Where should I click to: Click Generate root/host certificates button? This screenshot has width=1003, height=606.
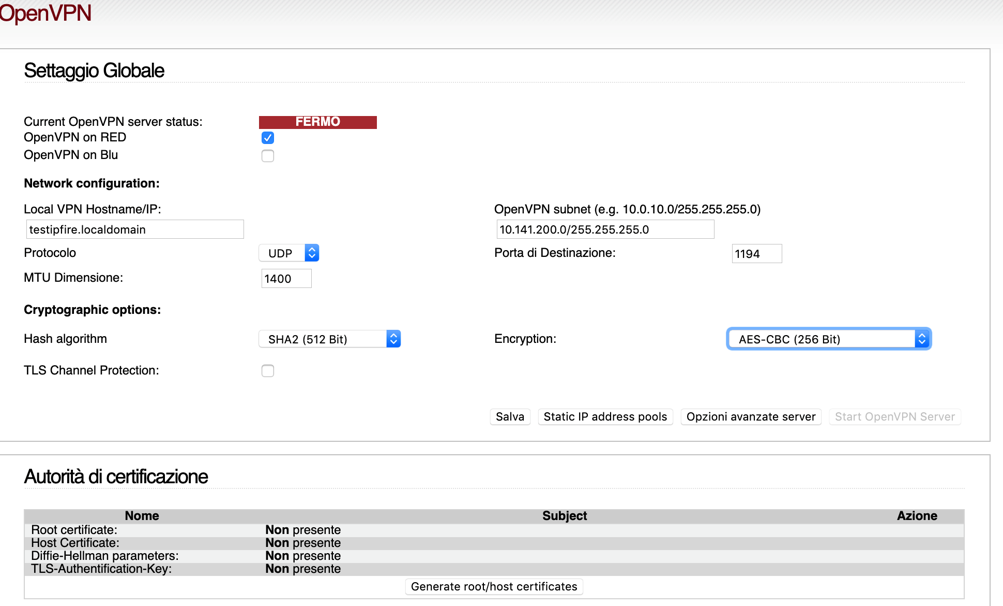click(x=494, y=586)
